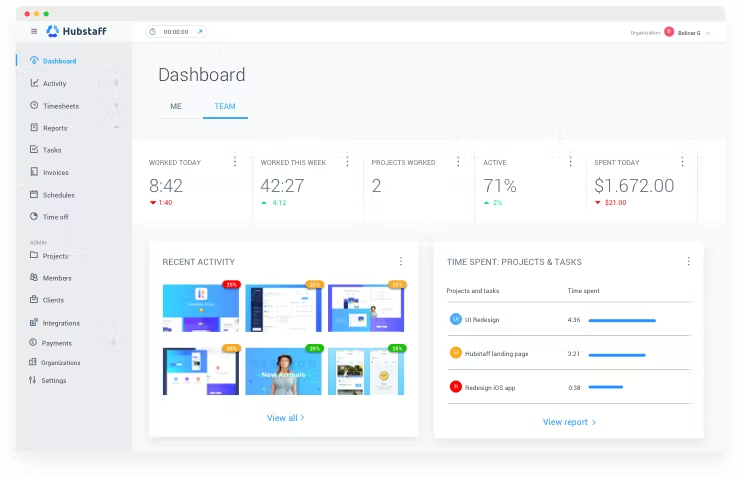Click the Timesheets clock icon
The image size is (742, 477).
(34, 105)
